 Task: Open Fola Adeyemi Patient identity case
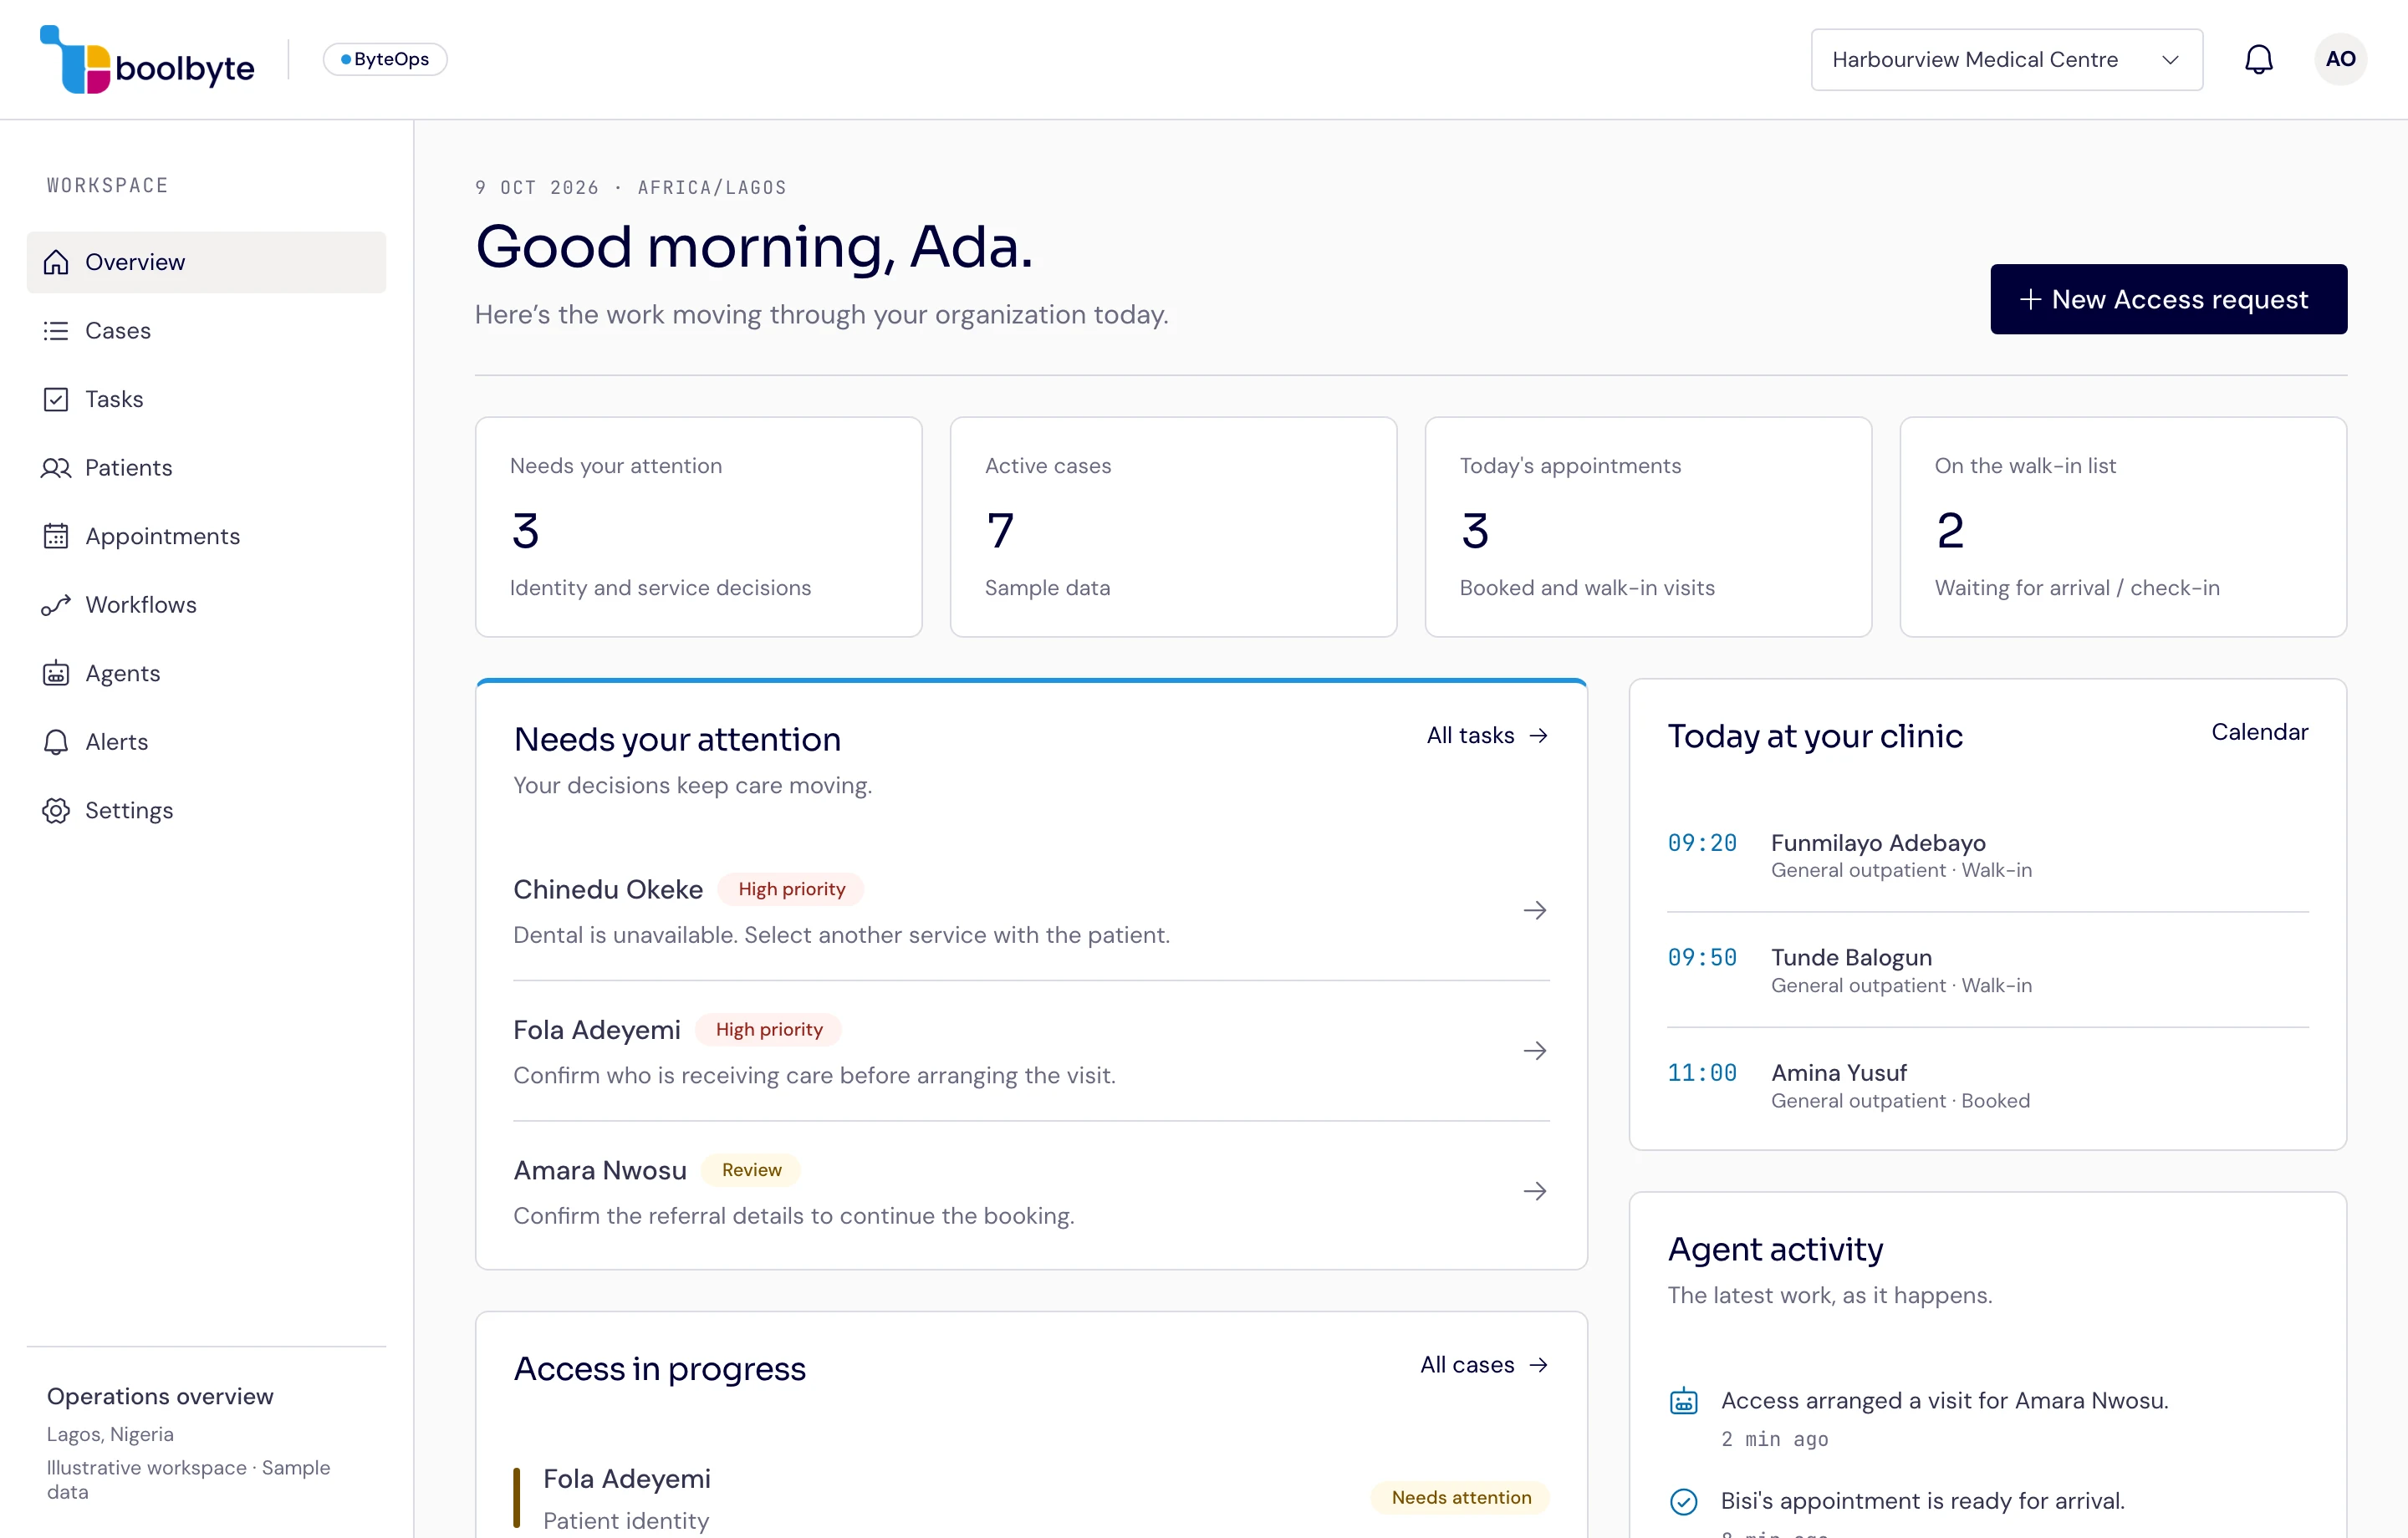point(1031,1497)
